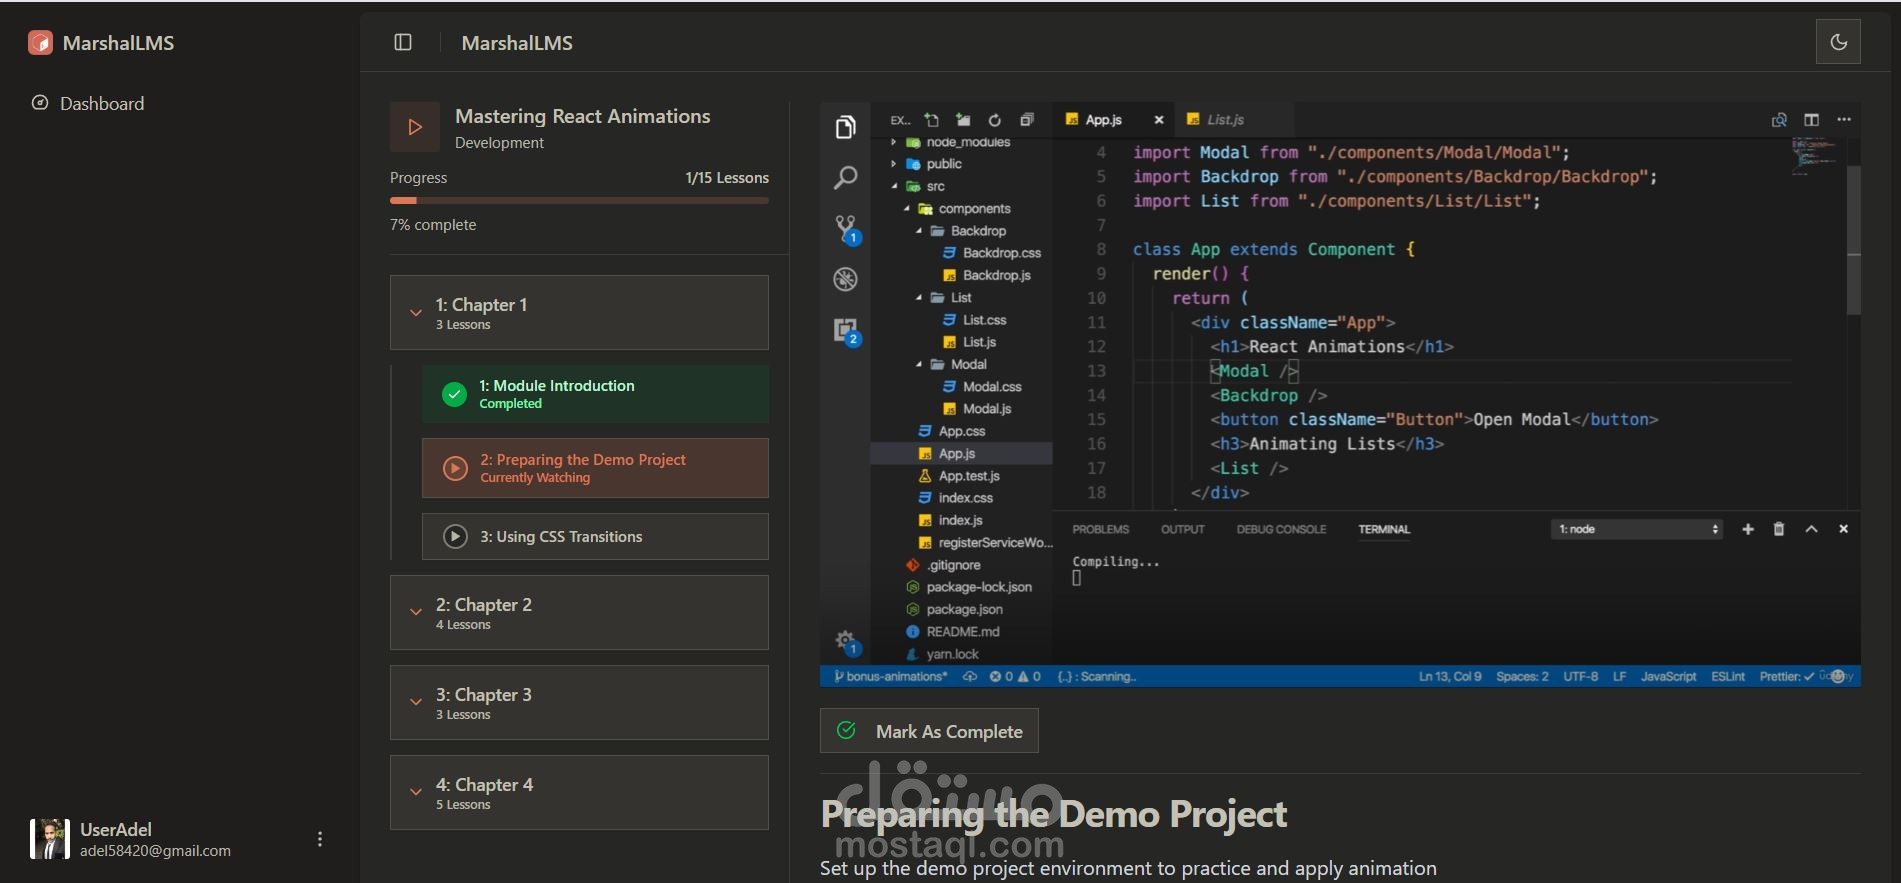
Task: Open the Debug activity icon
Action: pyautogui.click(x=845, y=279)
